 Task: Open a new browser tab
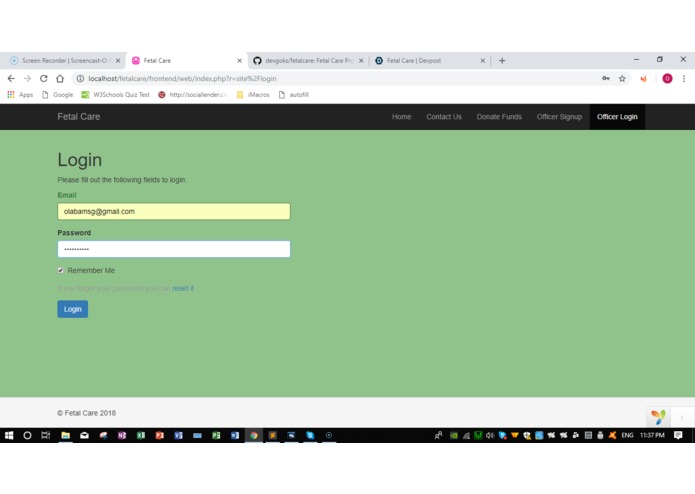pyautogui.click(x=502, y=61)
